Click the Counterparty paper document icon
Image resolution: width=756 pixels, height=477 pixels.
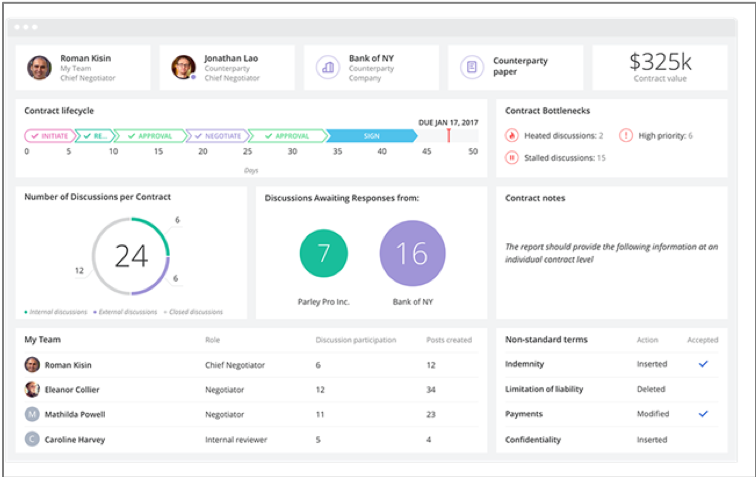tap(471, 67)
